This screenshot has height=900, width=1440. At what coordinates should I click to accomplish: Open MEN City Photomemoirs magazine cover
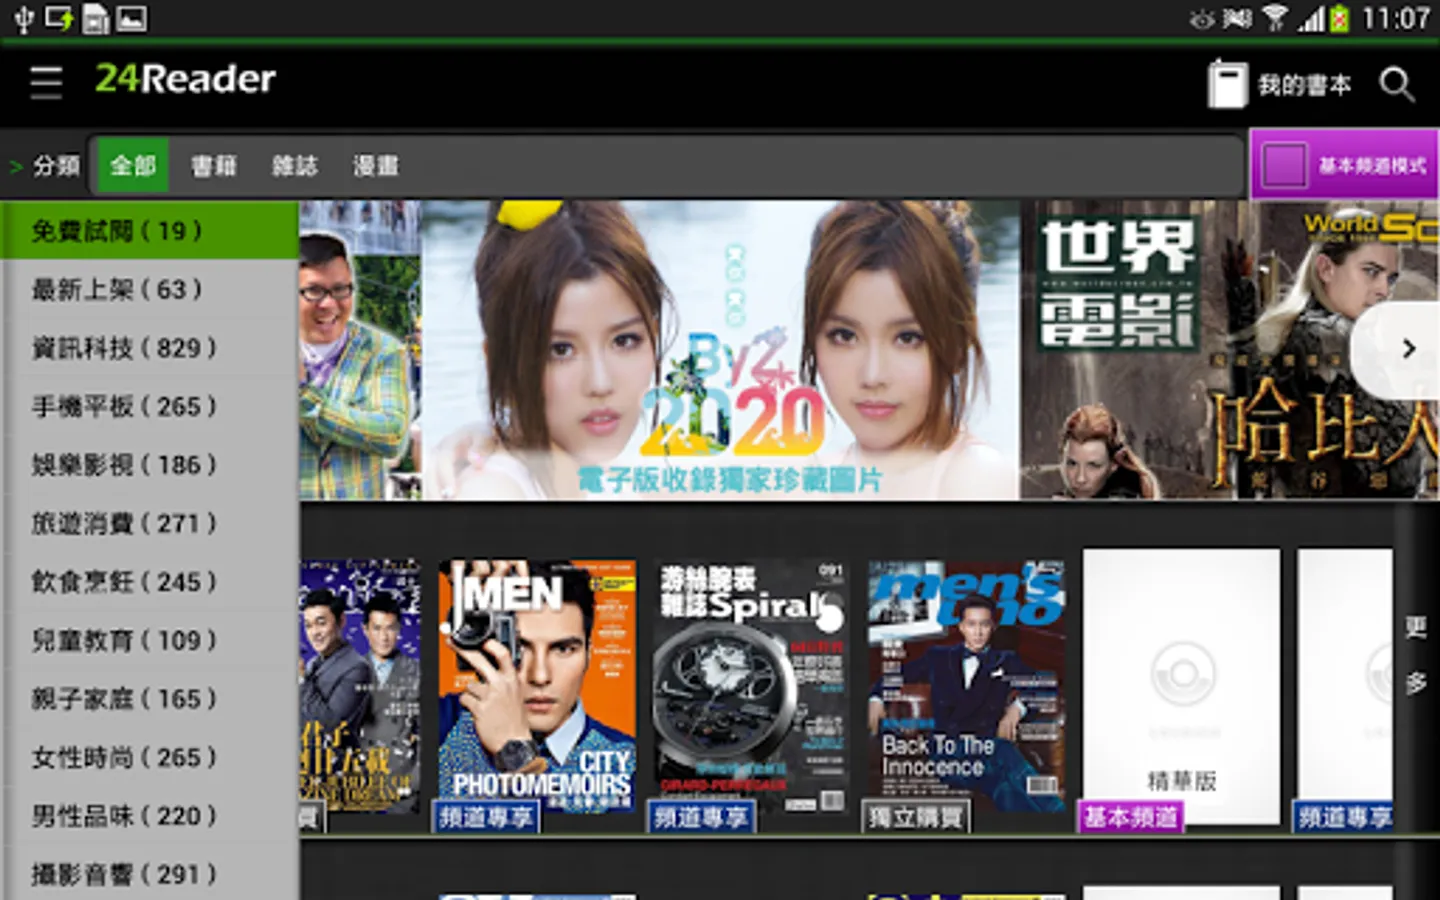tap(537, 684)
